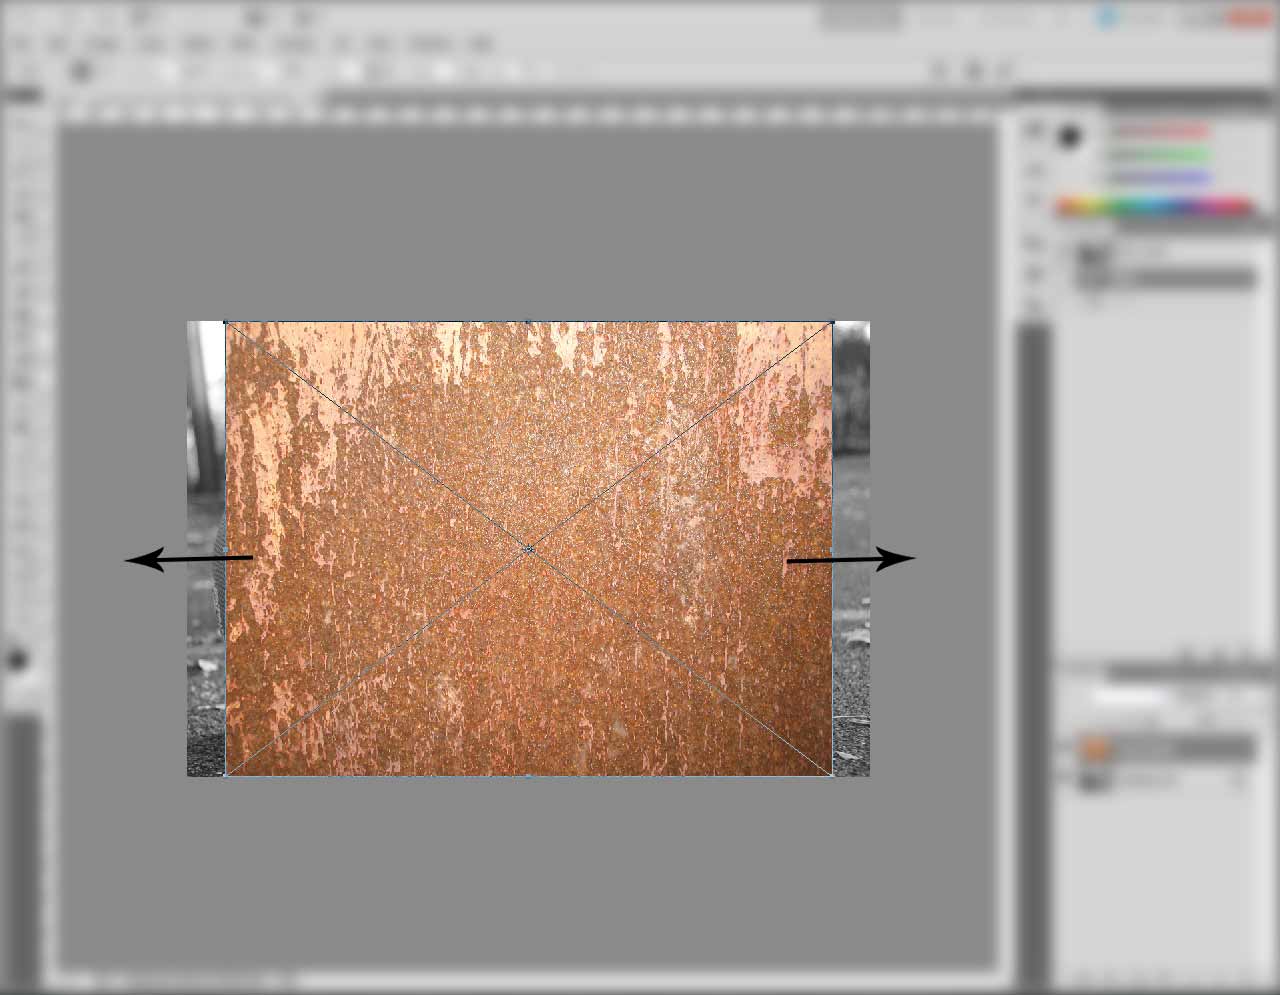Click the transform center reference point on canvas
The image size is (1280, 995).
[528, 549]
